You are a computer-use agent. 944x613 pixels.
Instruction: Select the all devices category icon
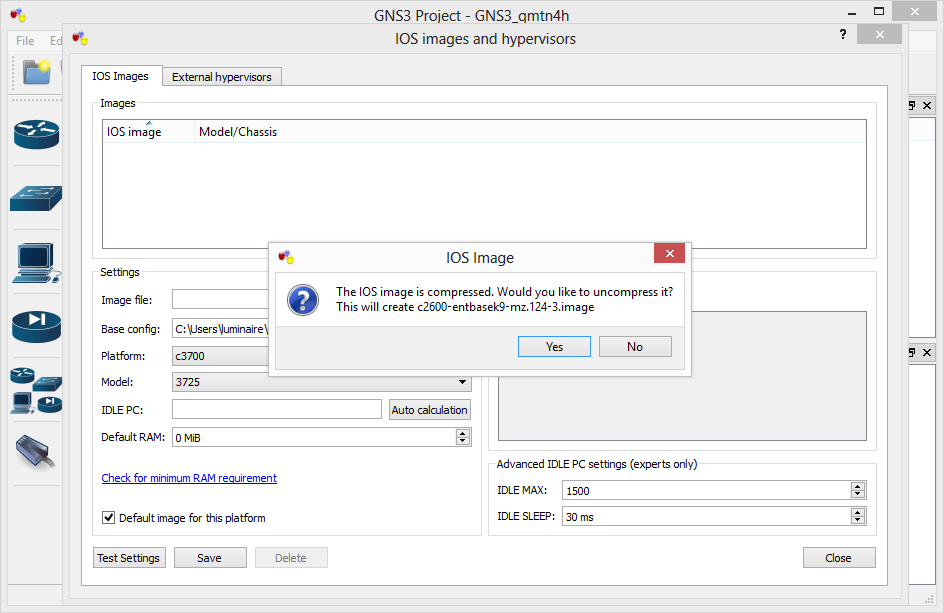[36, 391]
